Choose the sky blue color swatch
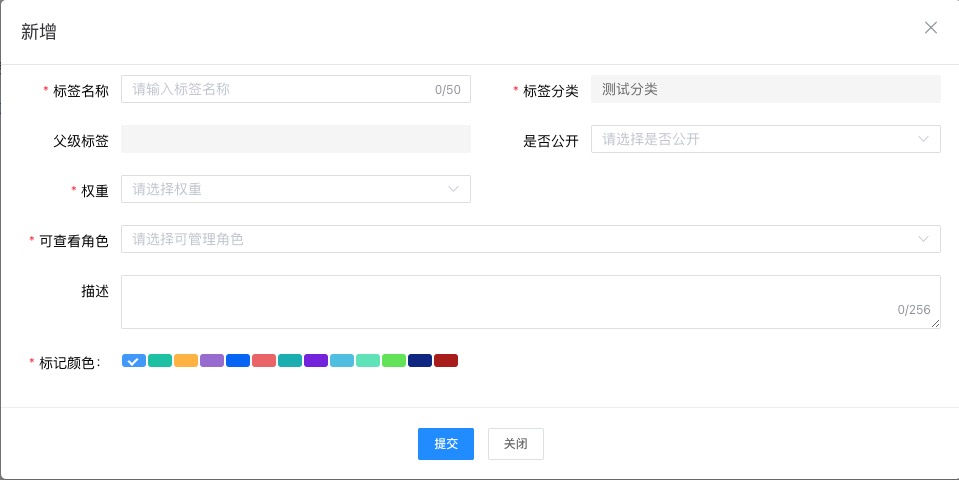The width and height of the screenshot is (959, 480). coord(342,361)
